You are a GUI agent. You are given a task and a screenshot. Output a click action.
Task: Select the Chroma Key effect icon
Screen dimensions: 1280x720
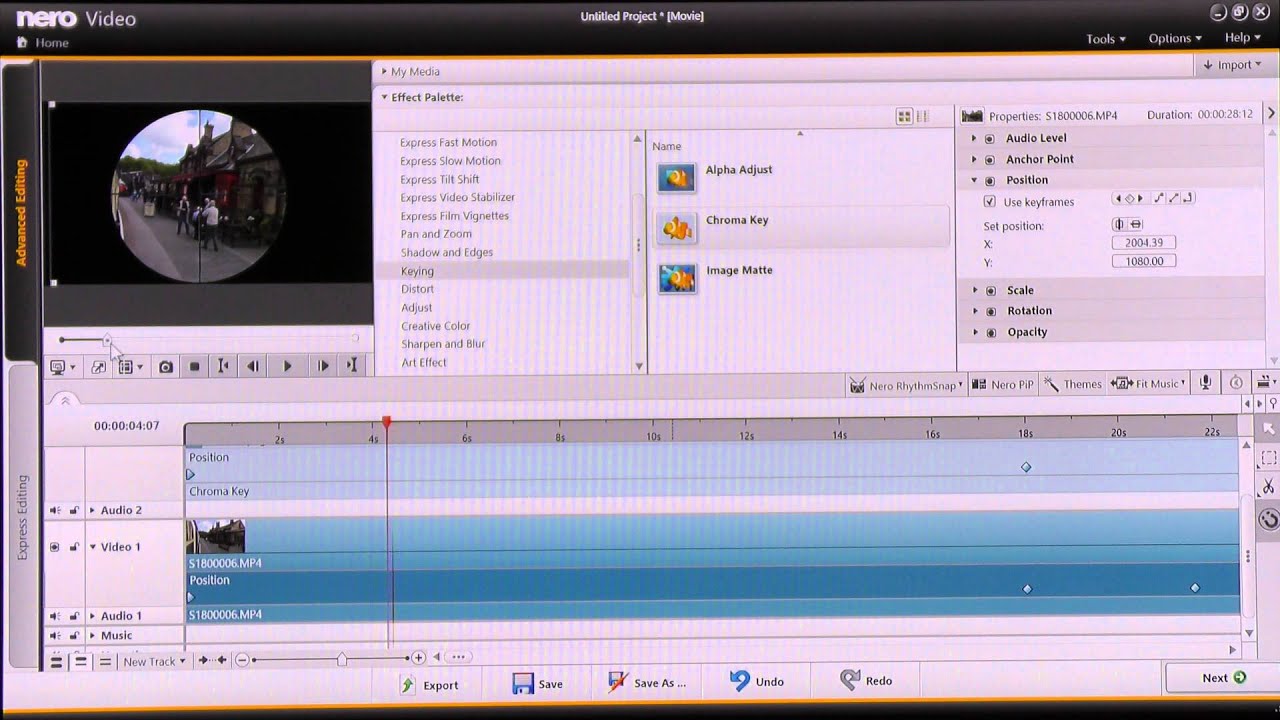coord(677,228)
